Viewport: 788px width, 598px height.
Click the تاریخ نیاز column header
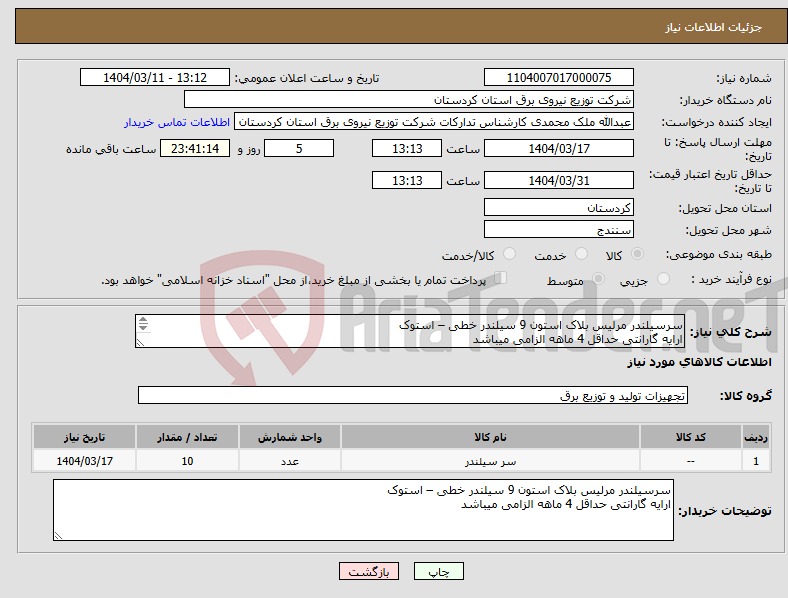84,437
